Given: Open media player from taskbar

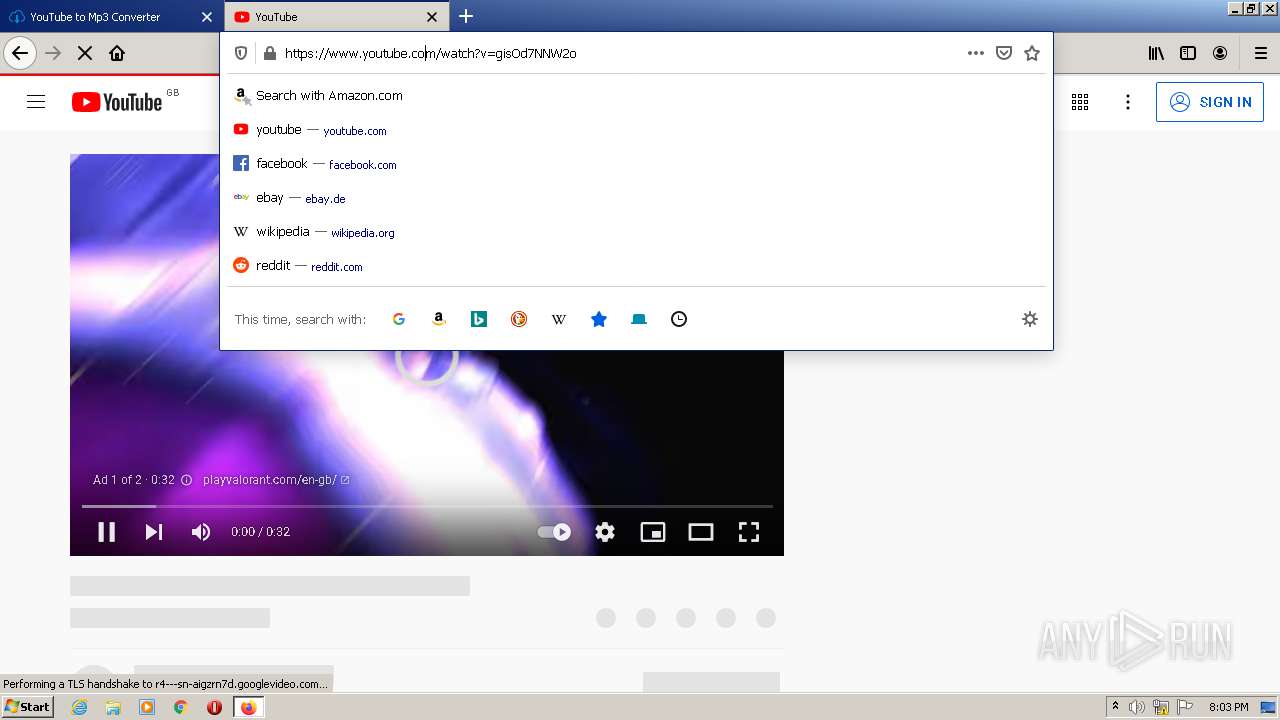Looking at the screenshot, I should 147,707.
